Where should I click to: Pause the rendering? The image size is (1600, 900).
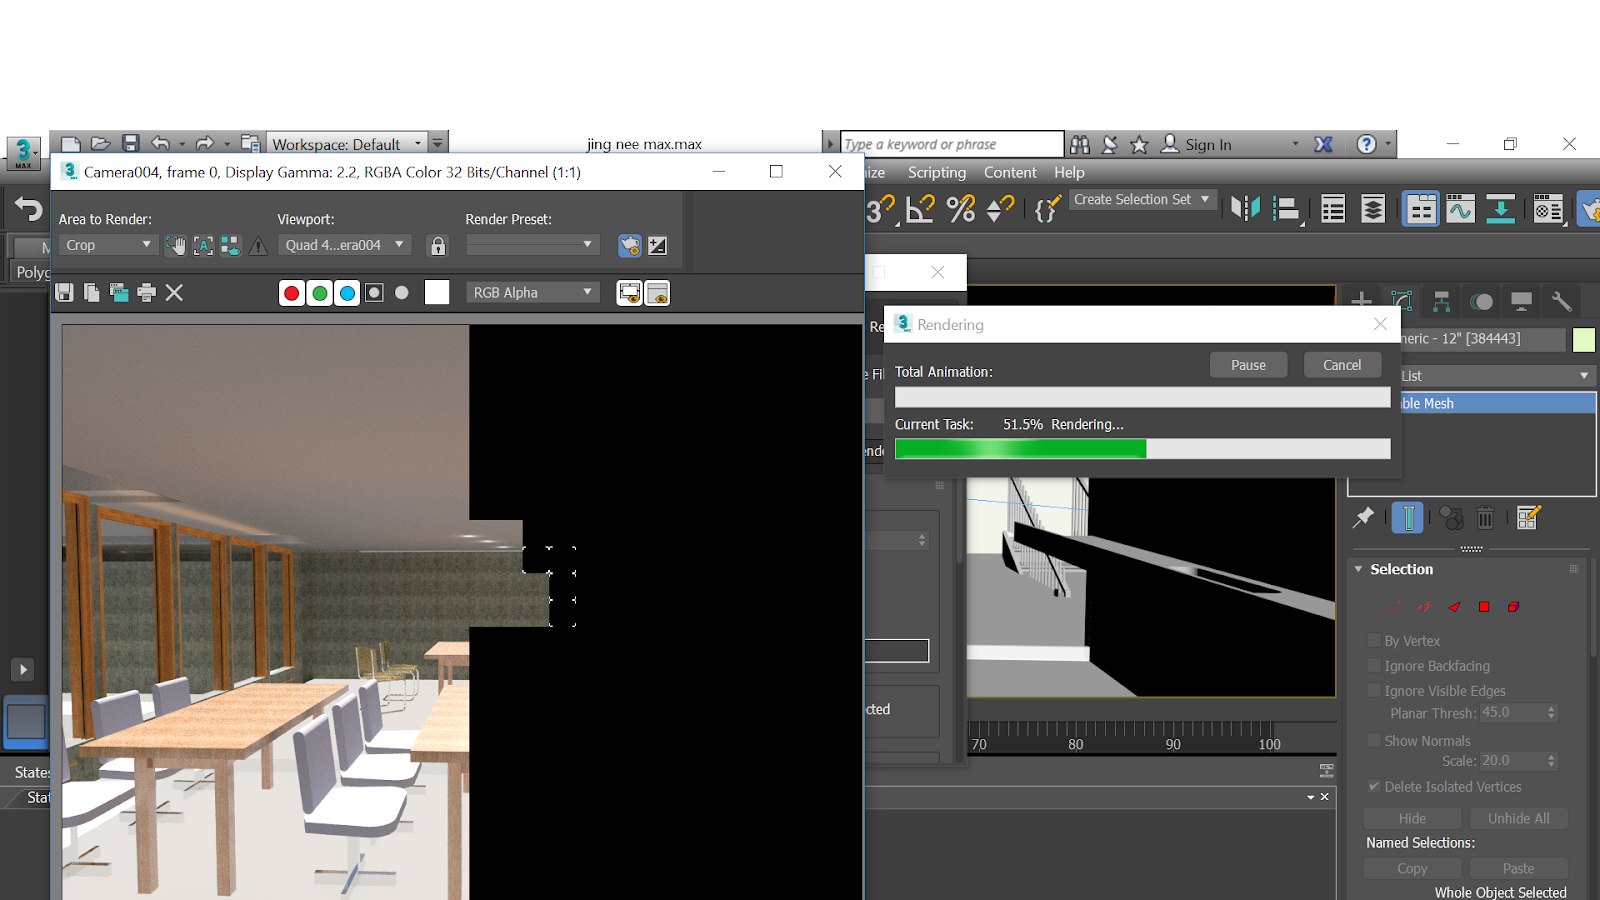[1248, 365]
